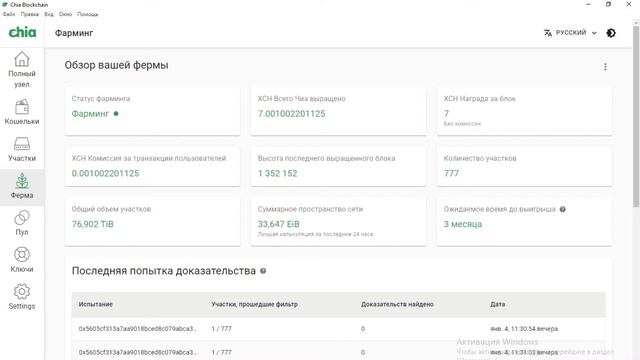This screenshot has width=640, height=360.
Task: Open the Пул pool section
Action: (x=22, y=223)
